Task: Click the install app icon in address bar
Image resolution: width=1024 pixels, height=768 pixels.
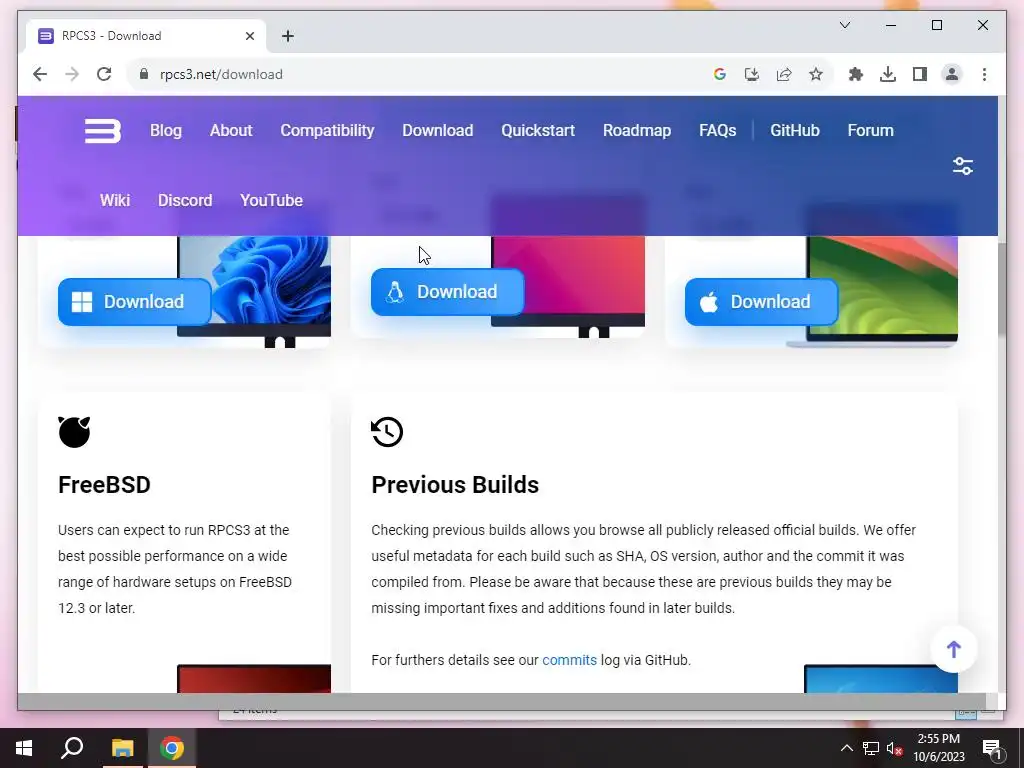Action: [x=752, y=74]
